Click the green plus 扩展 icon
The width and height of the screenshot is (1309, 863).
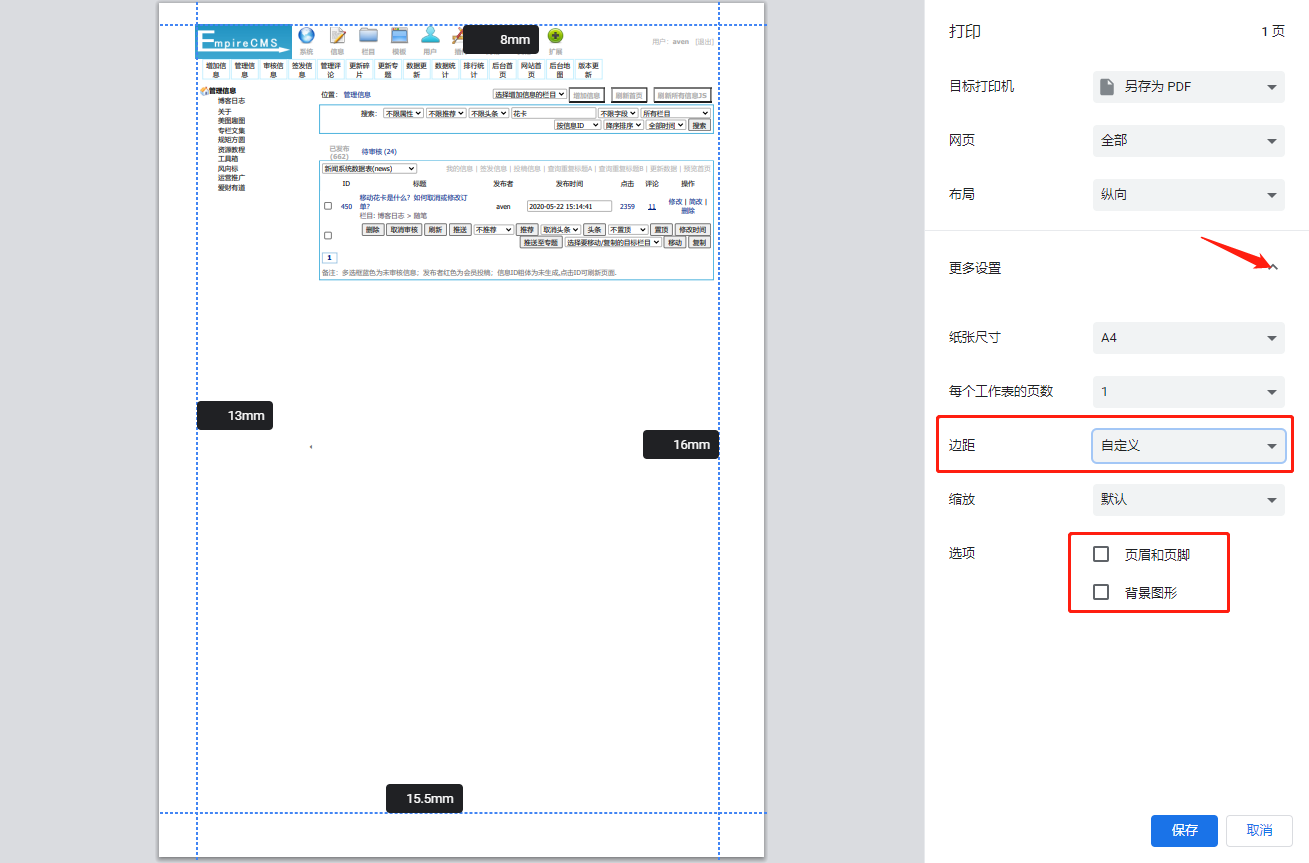tap(555, 36)
